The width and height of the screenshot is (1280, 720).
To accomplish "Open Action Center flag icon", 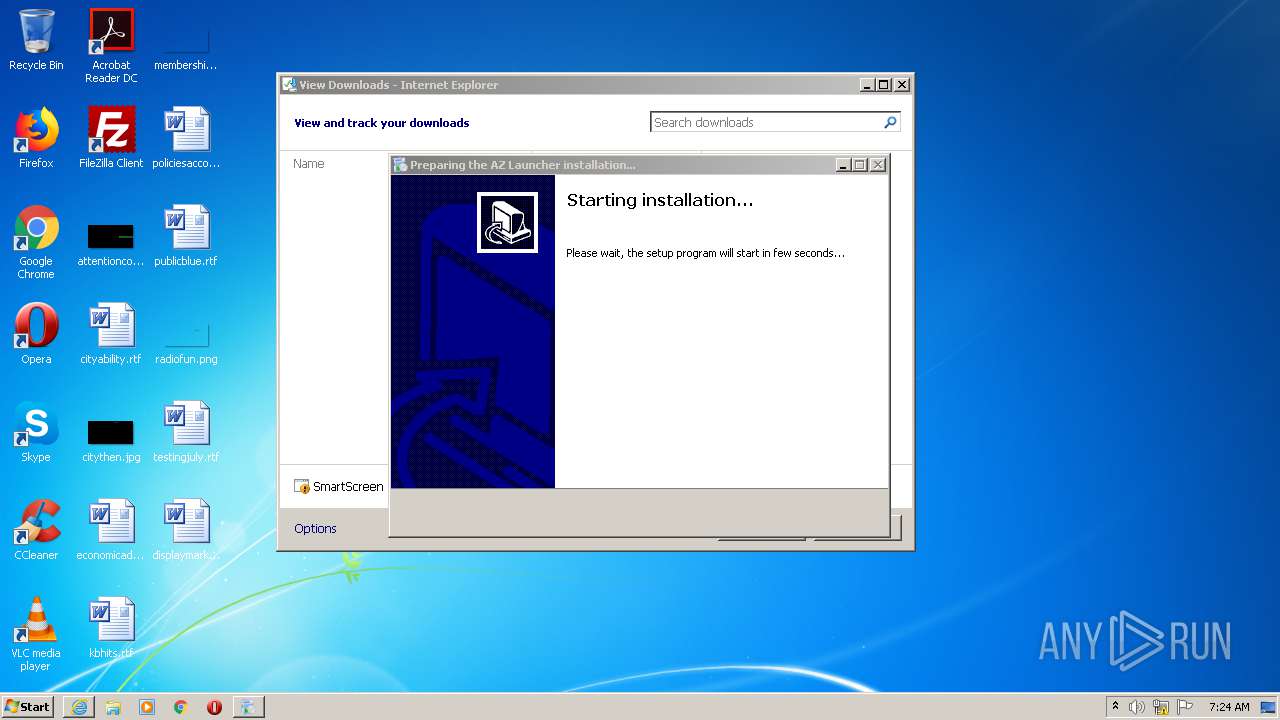I will click(1185, 707).
